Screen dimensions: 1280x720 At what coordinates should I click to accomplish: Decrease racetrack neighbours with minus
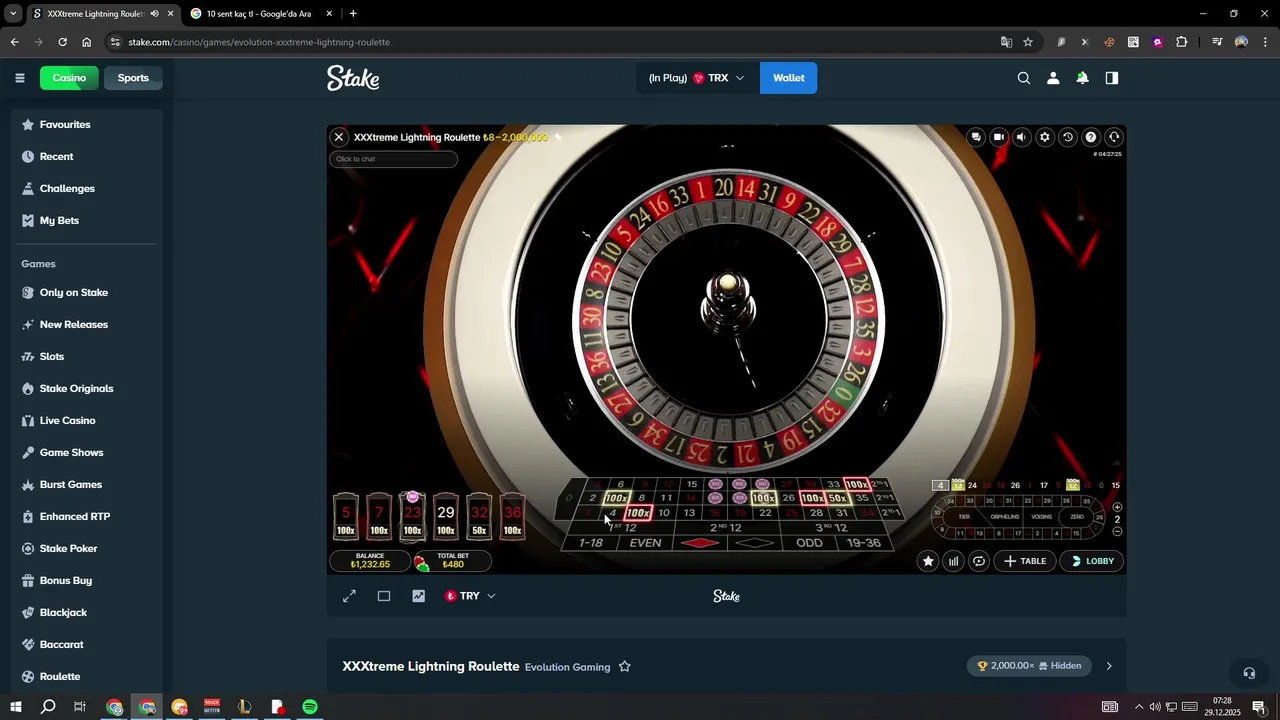click(x=1117, y=532)
